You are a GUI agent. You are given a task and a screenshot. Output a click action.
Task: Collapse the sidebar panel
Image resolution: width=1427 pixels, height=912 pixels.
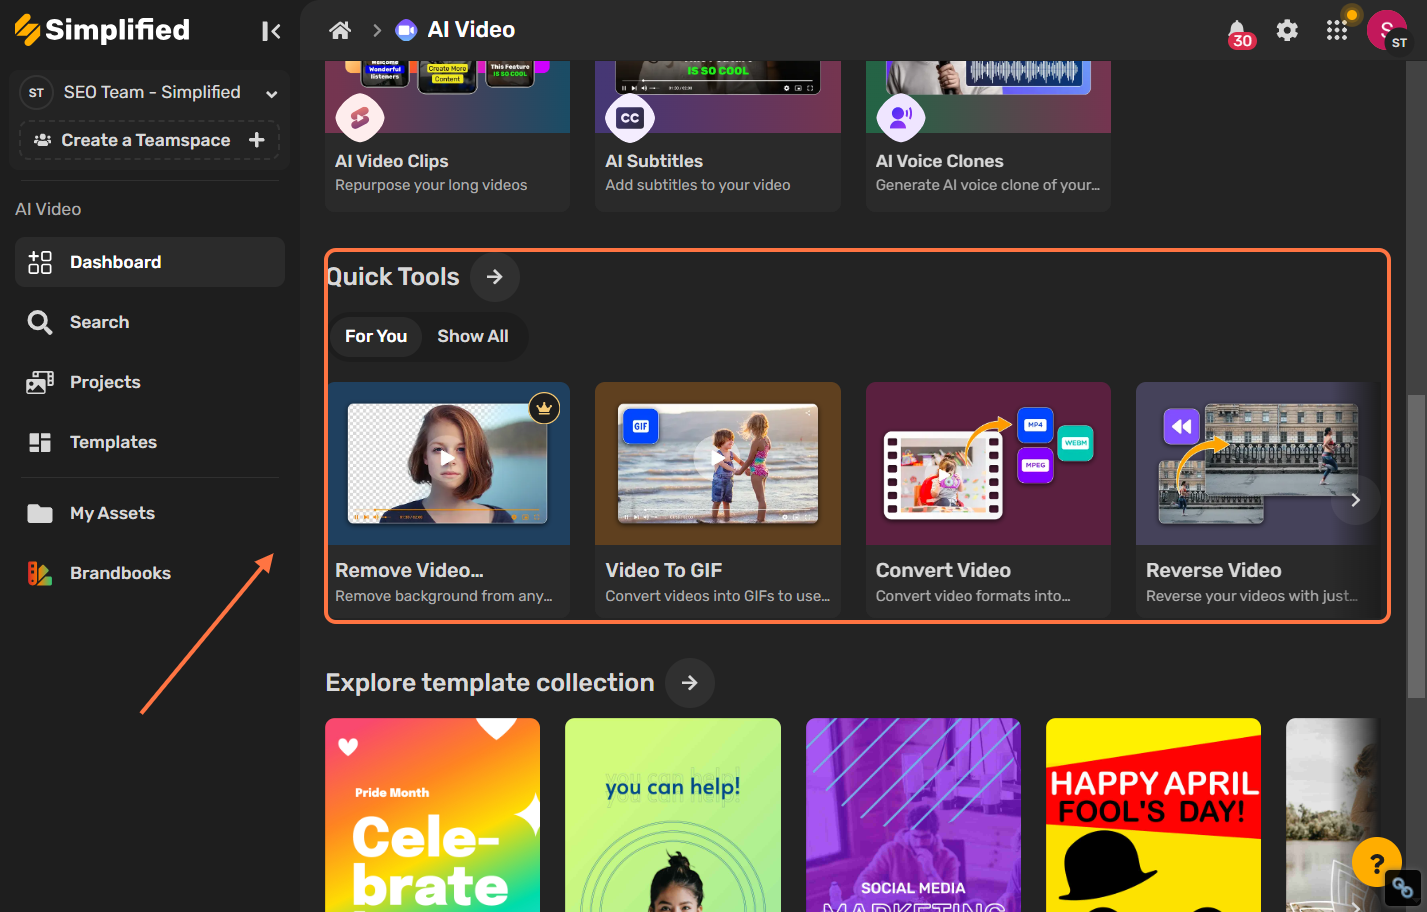click(271, 31)
